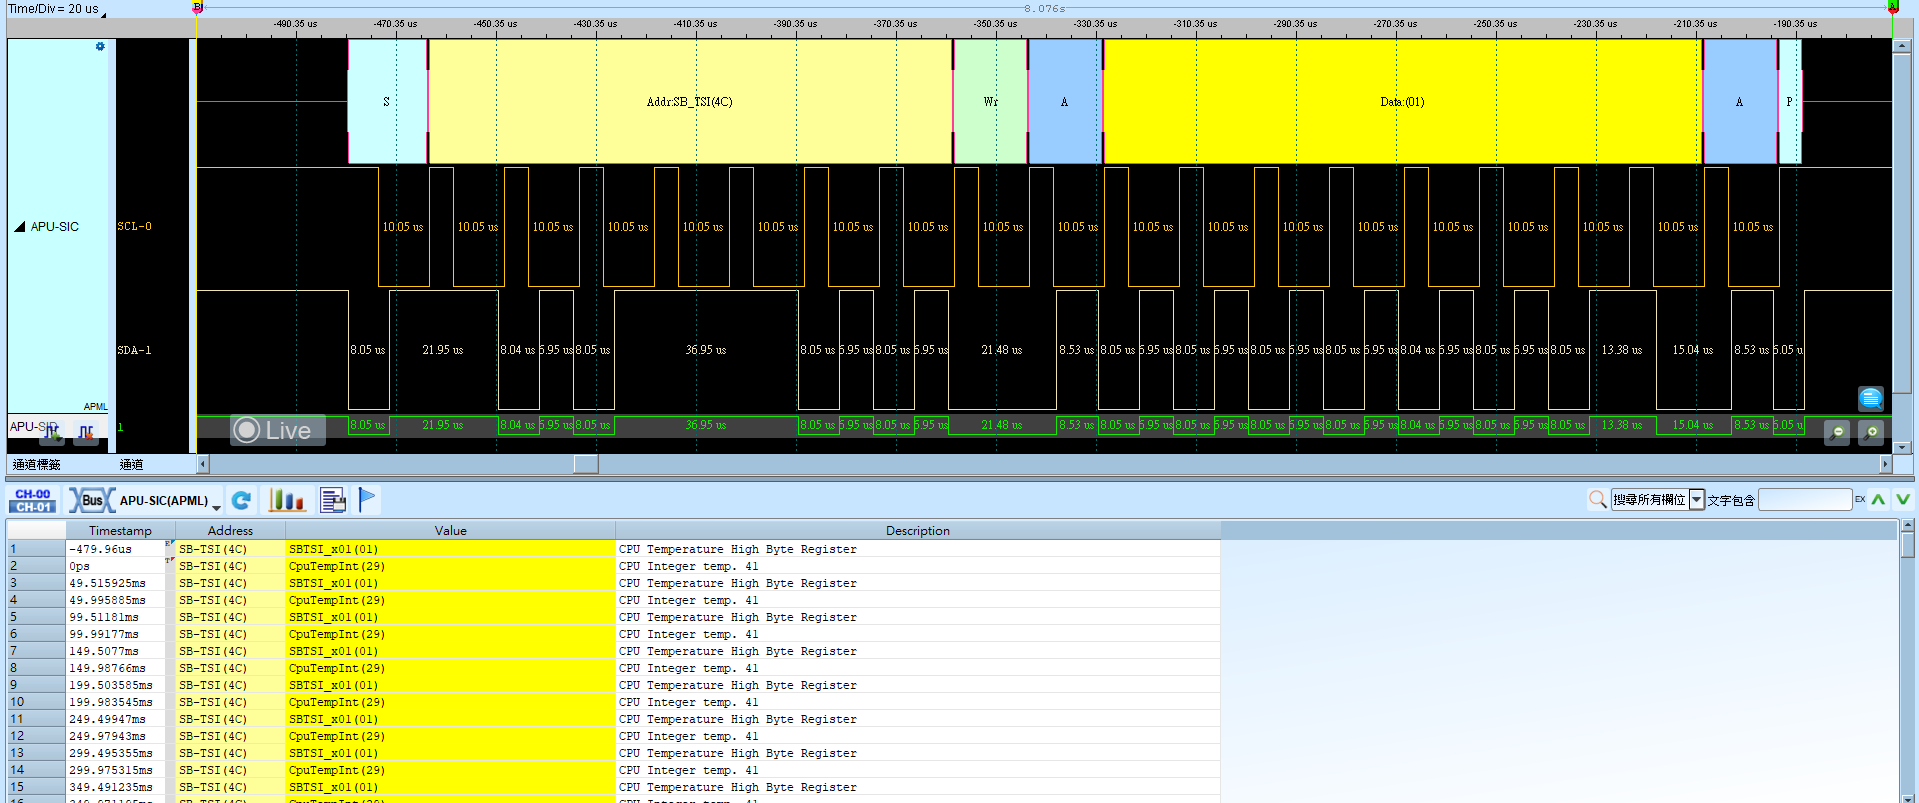This screenshot has width=1919, height=803.
Task: Open the 搜尋所有欄位 search field dropdown
Action: 1697,500
